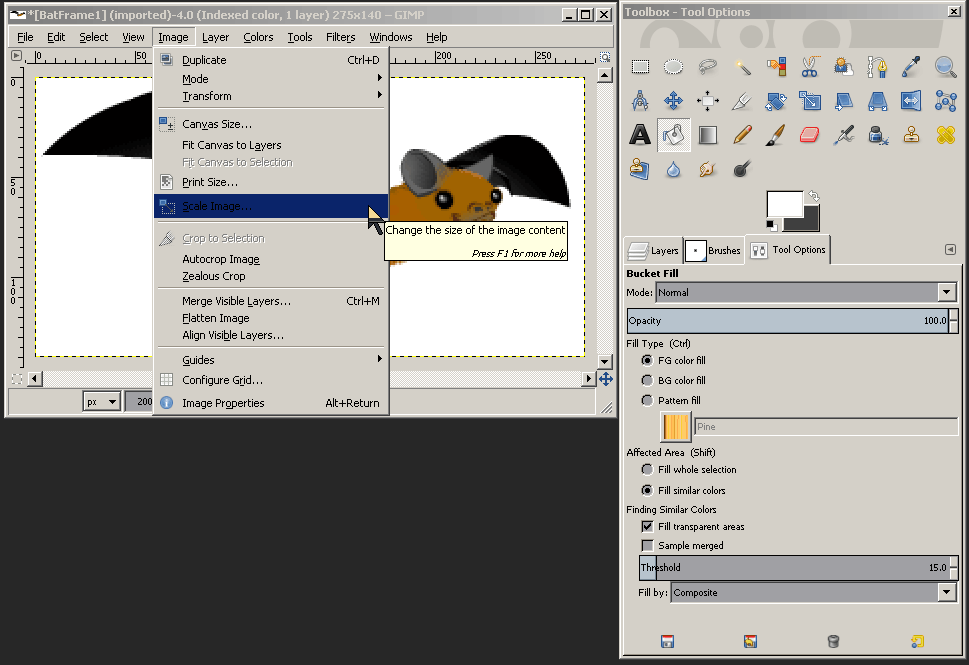The height and width of the screenshot is (665, 969).
Task: Expand the Guides submenu
Action: click(x=271, y=360)
